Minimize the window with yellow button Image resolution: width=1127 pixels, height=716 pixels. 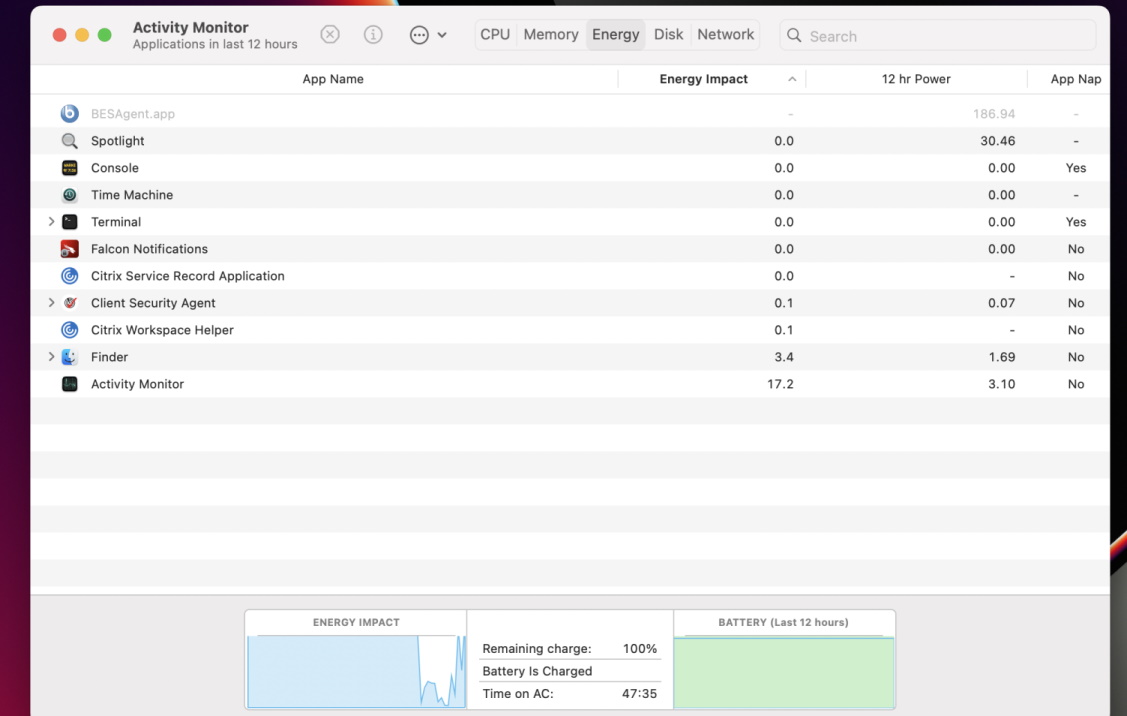click(82, 35)
